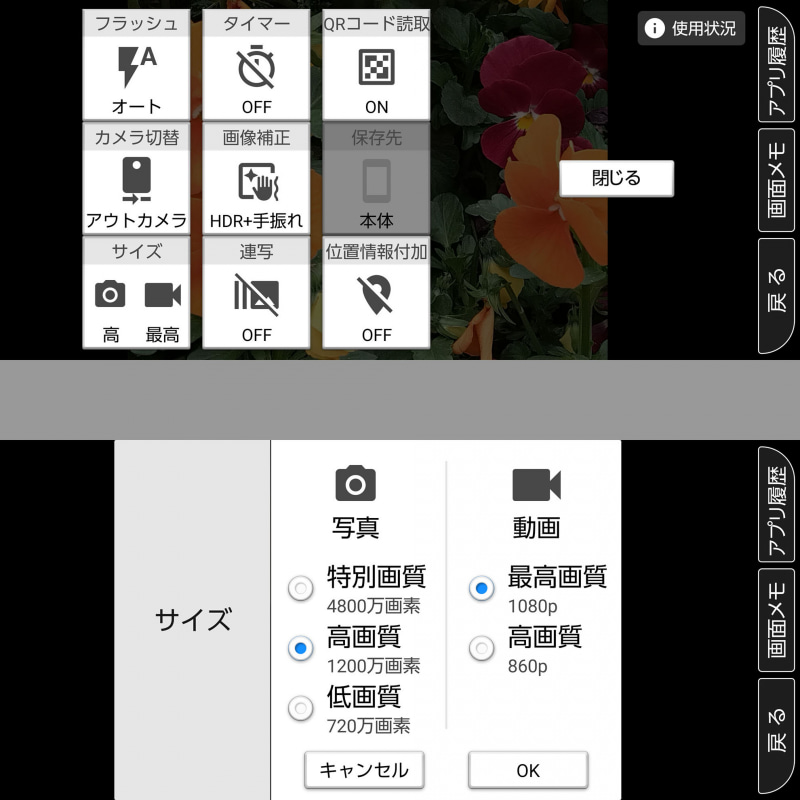800x800 pixels.
Task: Tap the 使用状況 info indicator
Action: coord(692,29)
